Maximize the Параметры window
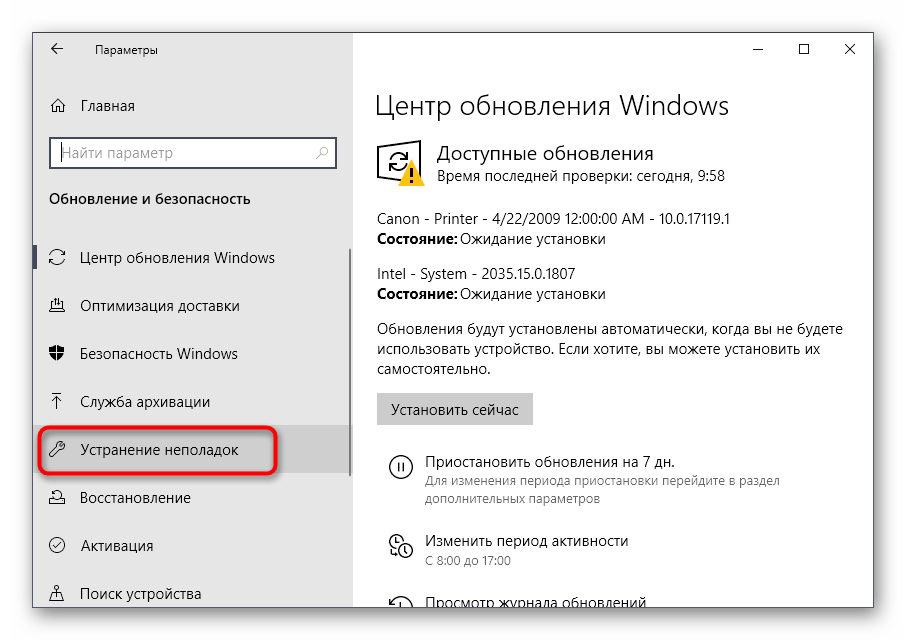 804,49
